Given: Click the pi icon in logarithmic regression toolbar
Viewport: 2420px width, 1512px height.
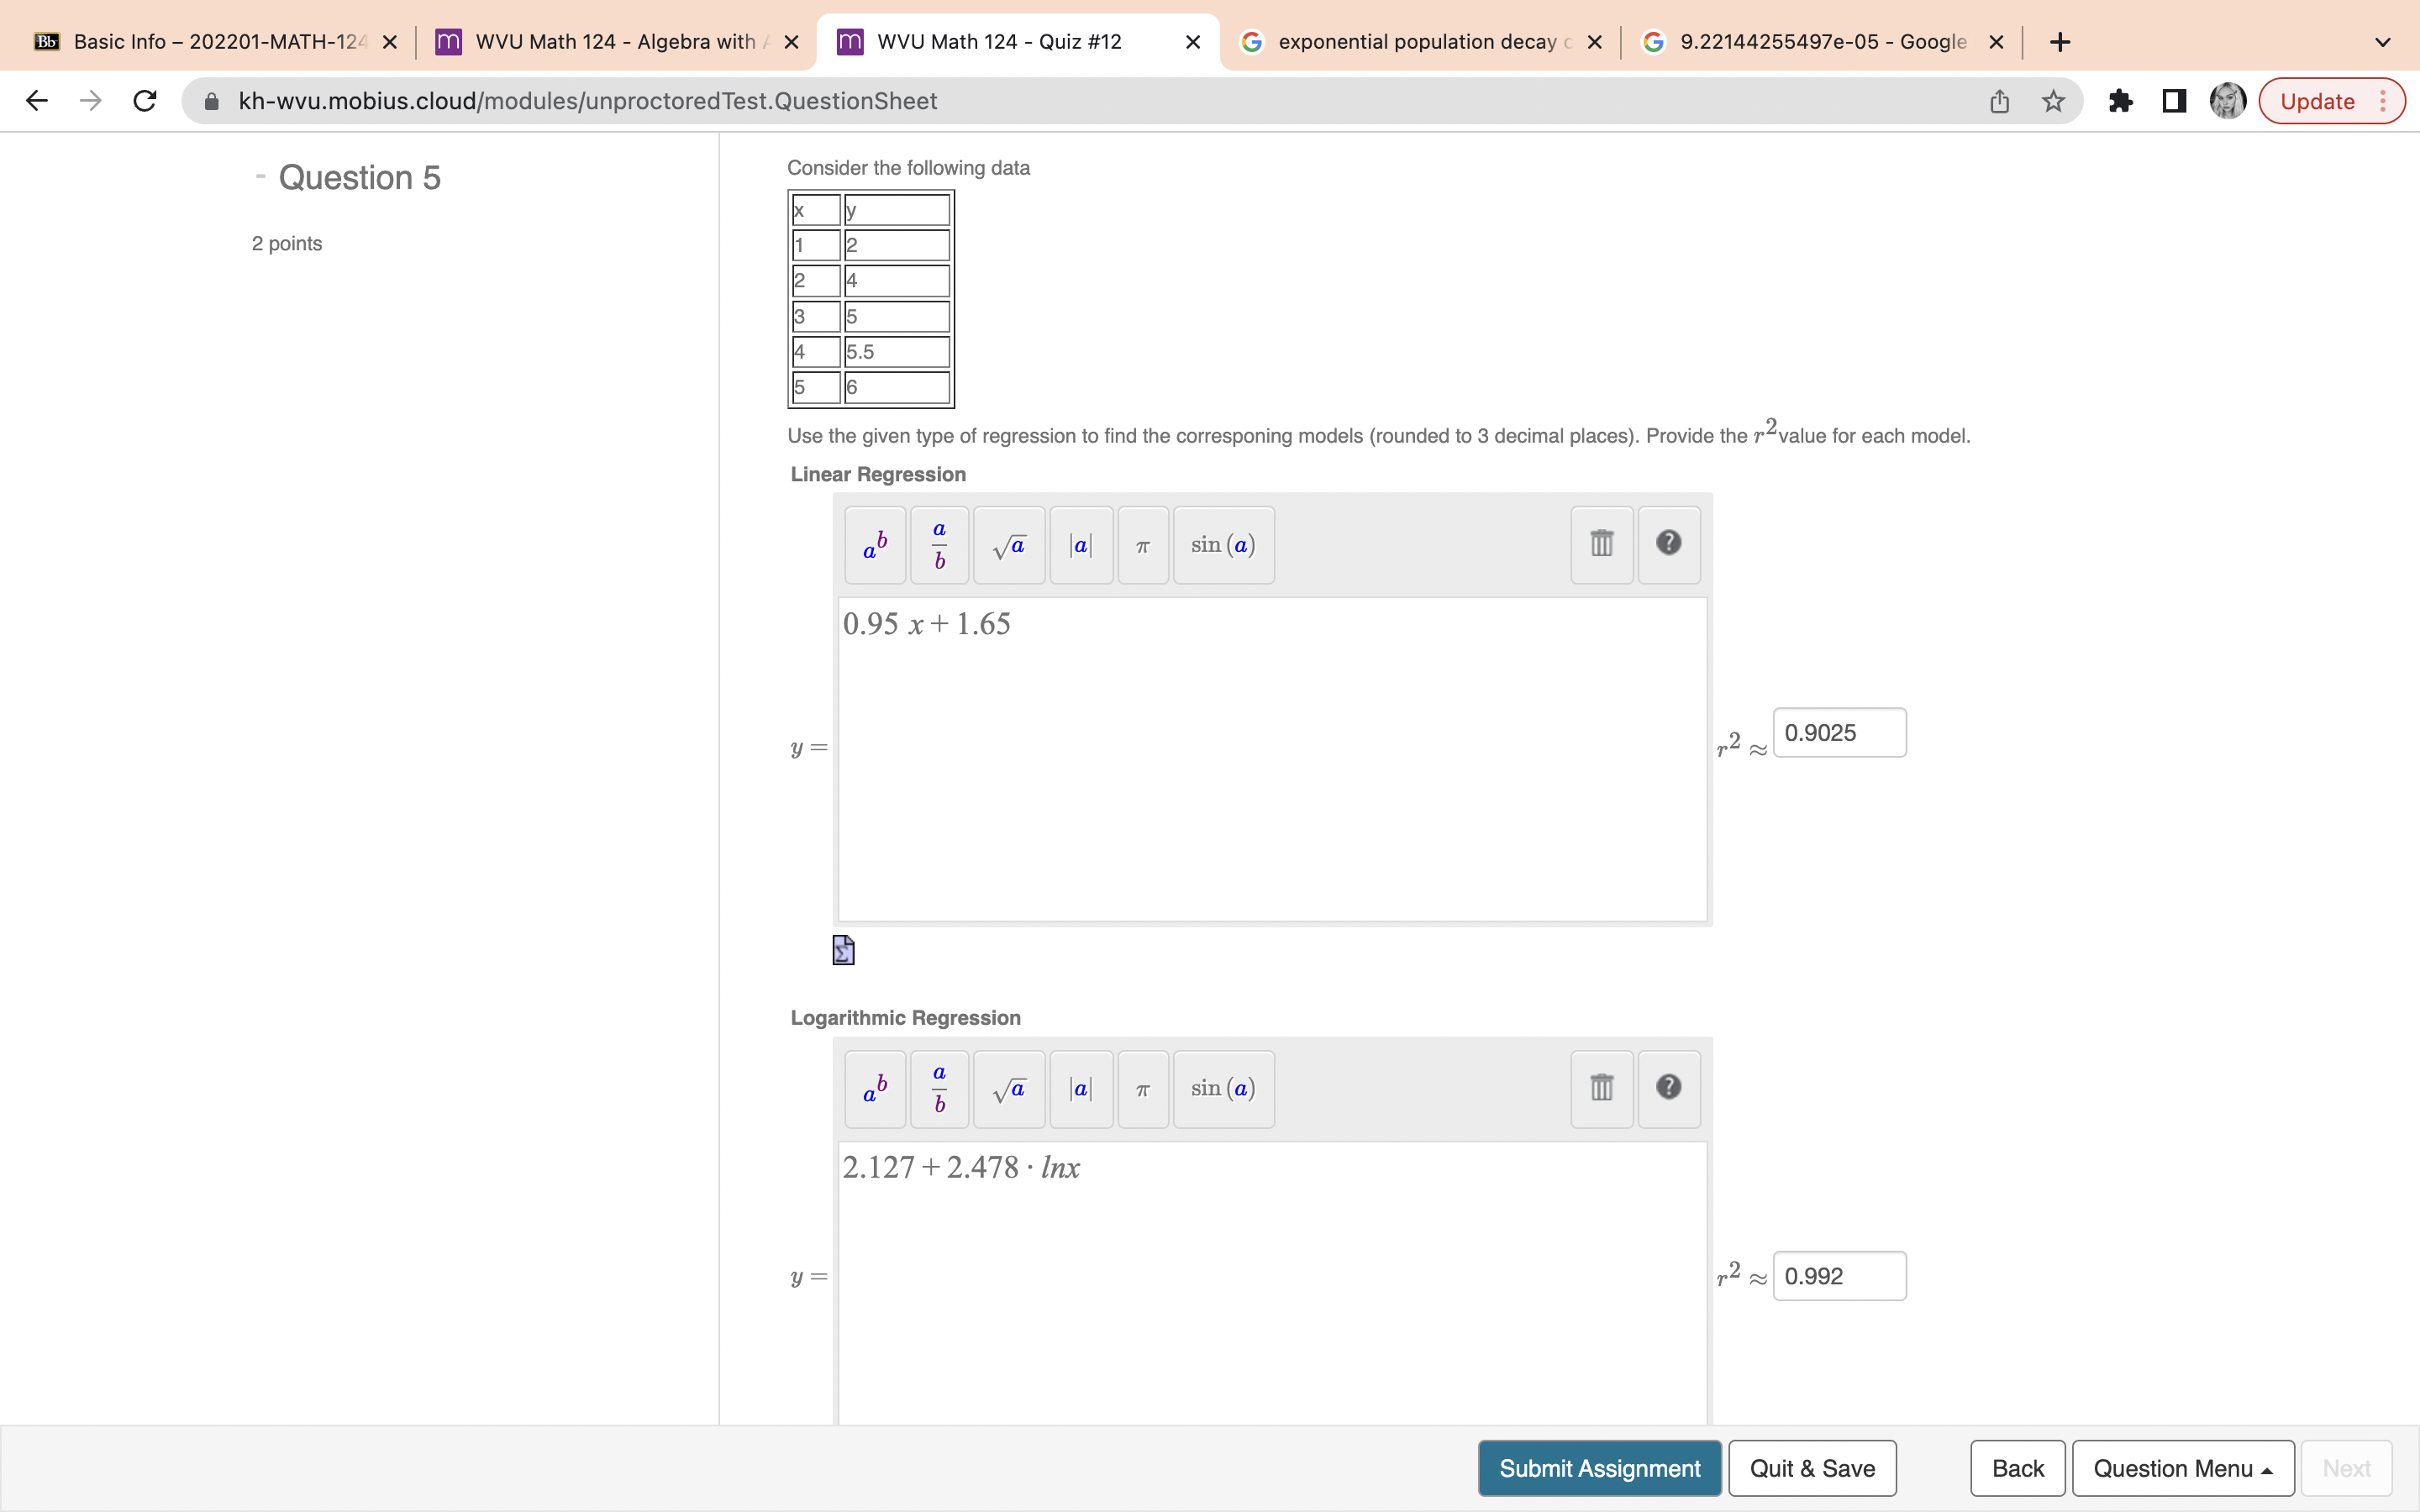Looking at the screenshot, I should click(x=1144, y=1087).
